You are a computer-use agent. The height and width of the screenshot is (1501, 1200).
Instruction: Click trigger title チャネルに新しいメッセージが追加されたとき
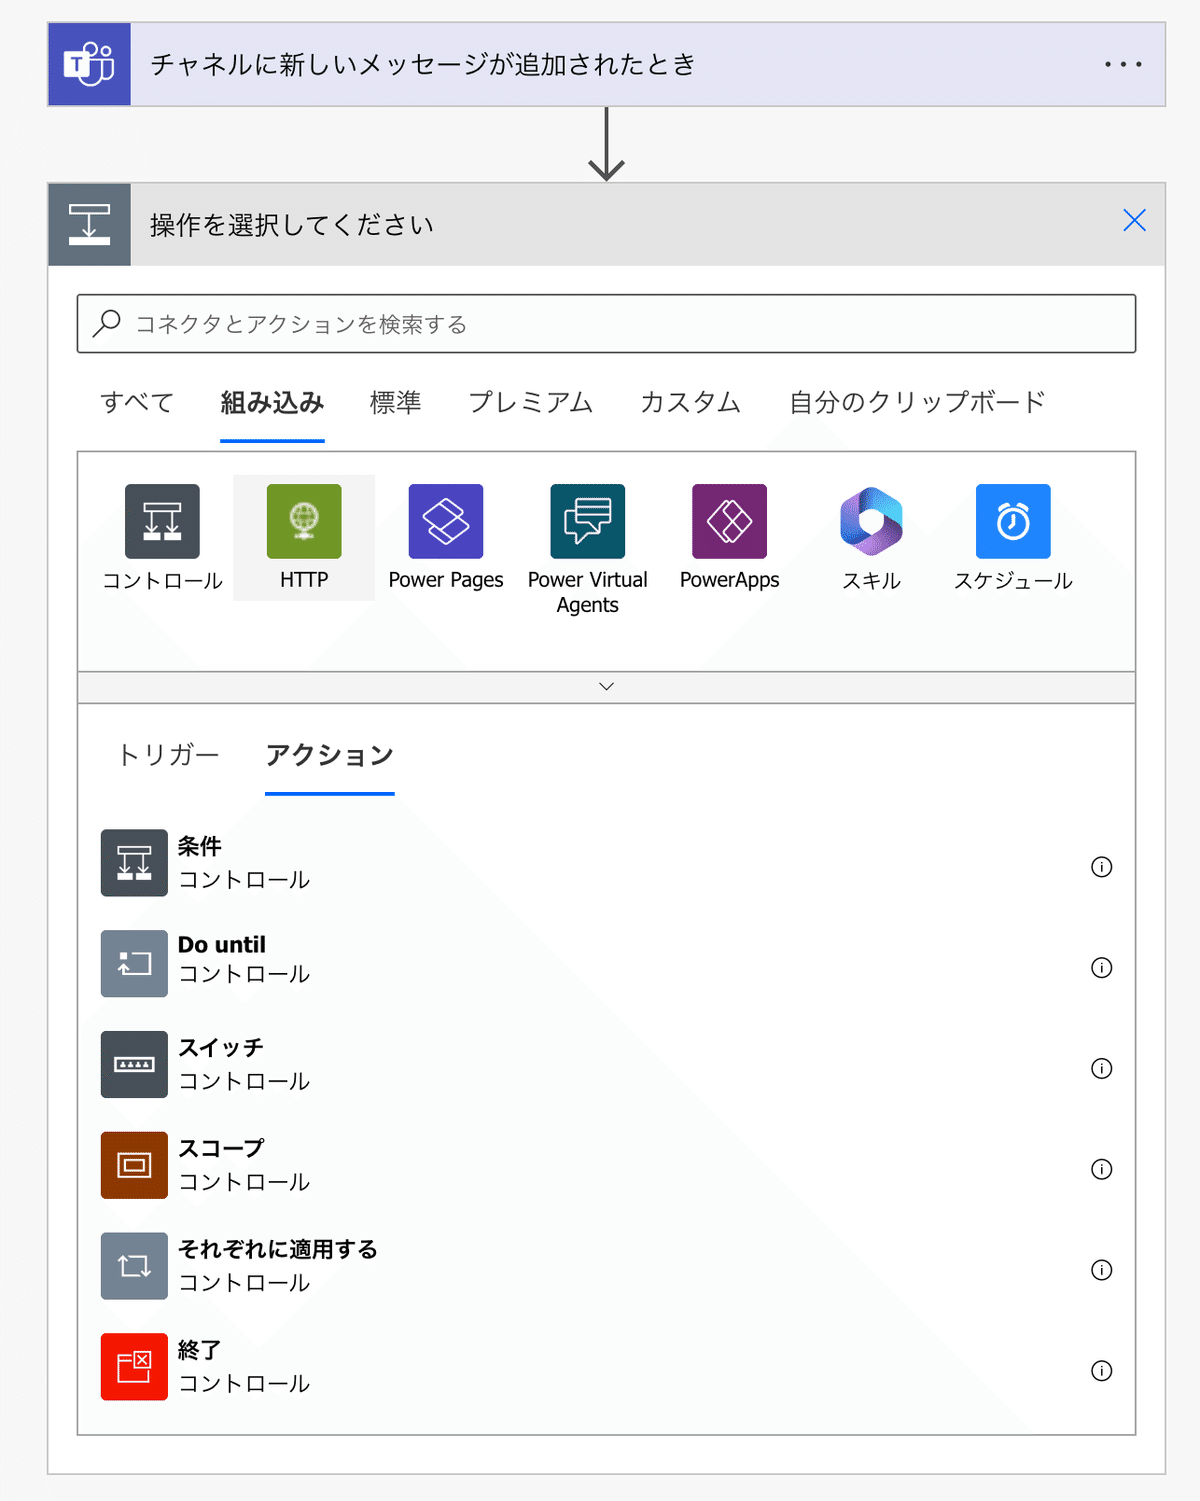click(423, 64)
